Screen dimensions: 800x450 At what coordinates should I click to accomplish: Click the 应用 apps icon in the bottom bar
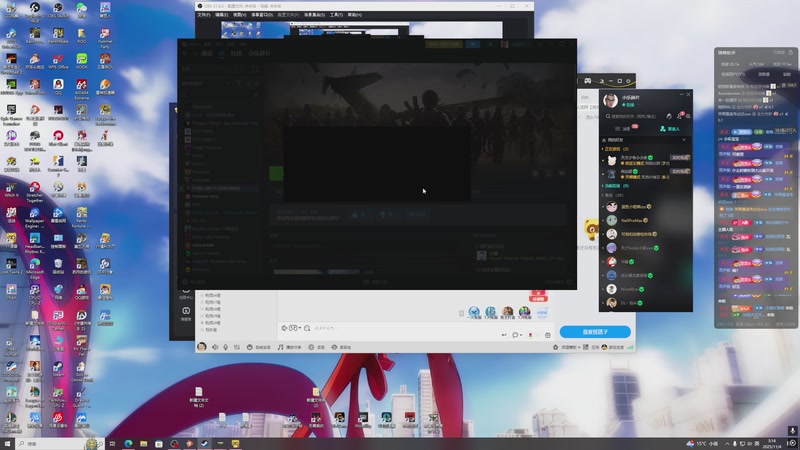(x=590, y=347)
